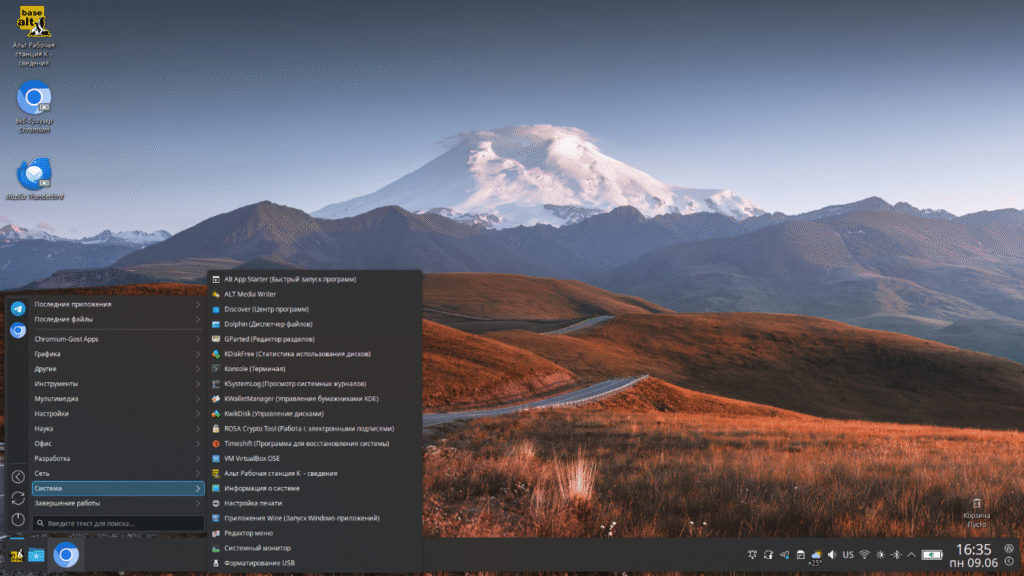Click the Chromium taskbar icon
Viewport: 1024px width, 576px height.
(66, 555)
